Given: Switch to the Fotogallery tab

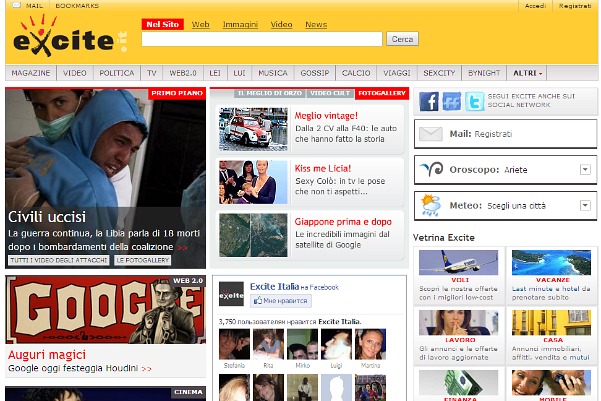Looking at the screenshot, I should pos(382,93).
